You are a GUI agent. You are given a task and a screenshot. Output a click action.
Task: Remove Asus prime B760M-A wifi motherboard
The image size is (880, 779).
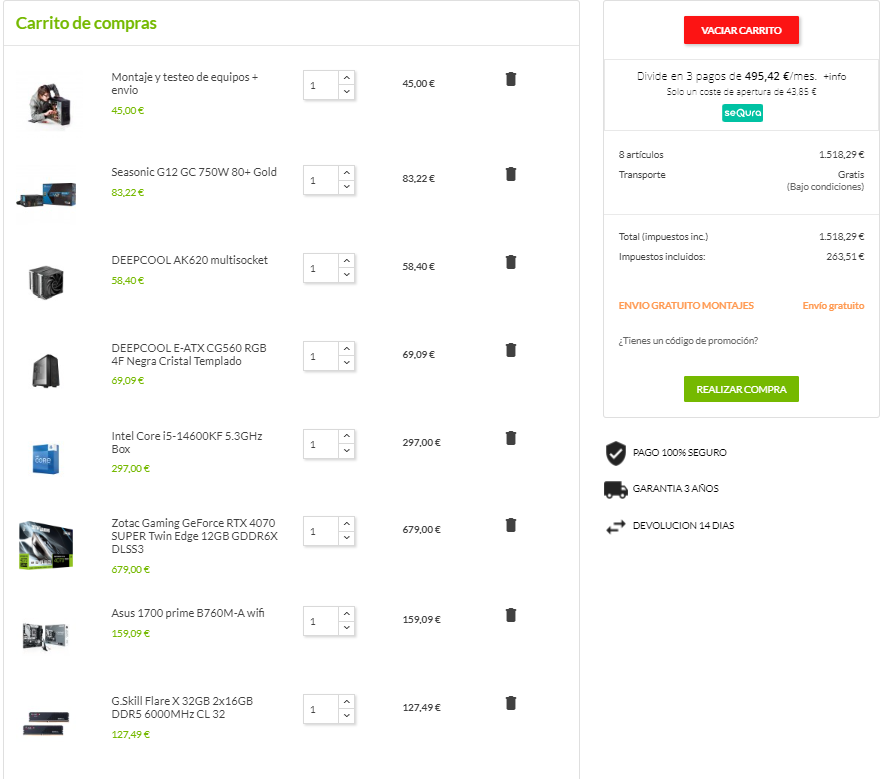511,615
